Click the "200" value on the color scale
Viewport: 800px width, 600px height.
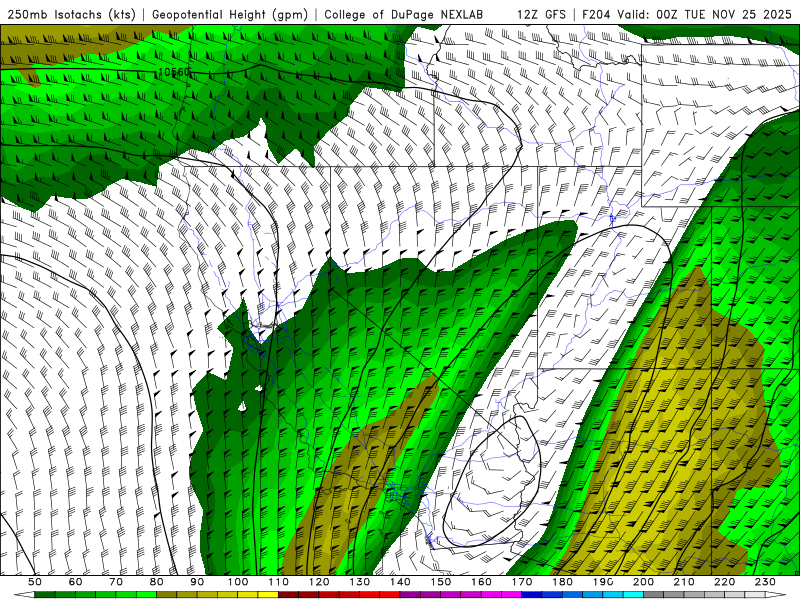point(643,582)
